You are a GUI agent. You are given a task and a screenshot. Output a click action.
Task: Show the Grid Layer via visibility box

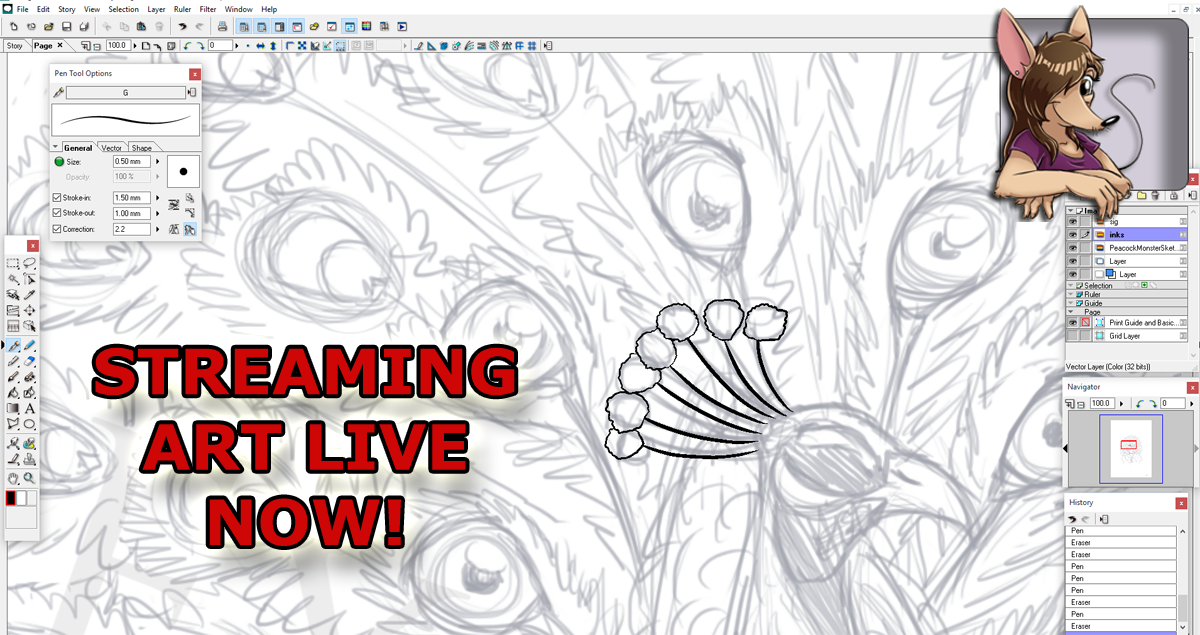coord(1073,335)
